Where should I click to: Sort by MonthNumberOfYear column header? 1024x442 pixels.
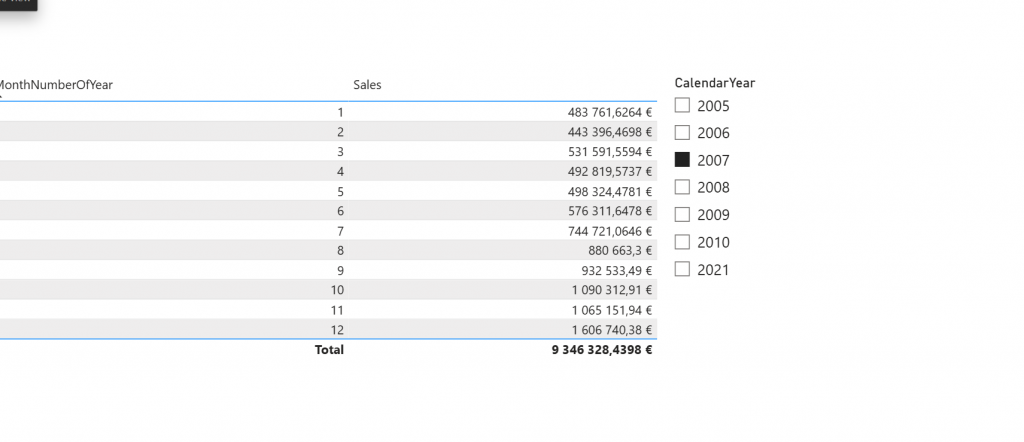coord(55,85)
